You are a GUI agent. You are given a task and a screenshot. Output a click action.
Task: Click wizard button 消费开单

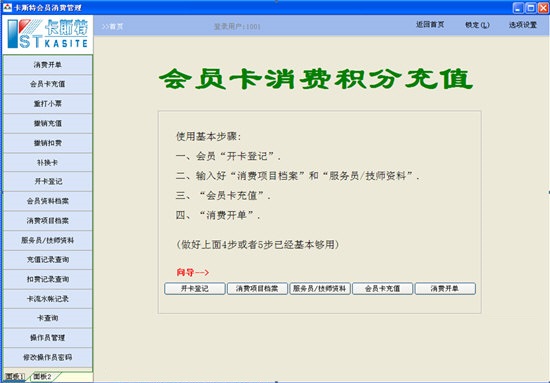point(445,289)
